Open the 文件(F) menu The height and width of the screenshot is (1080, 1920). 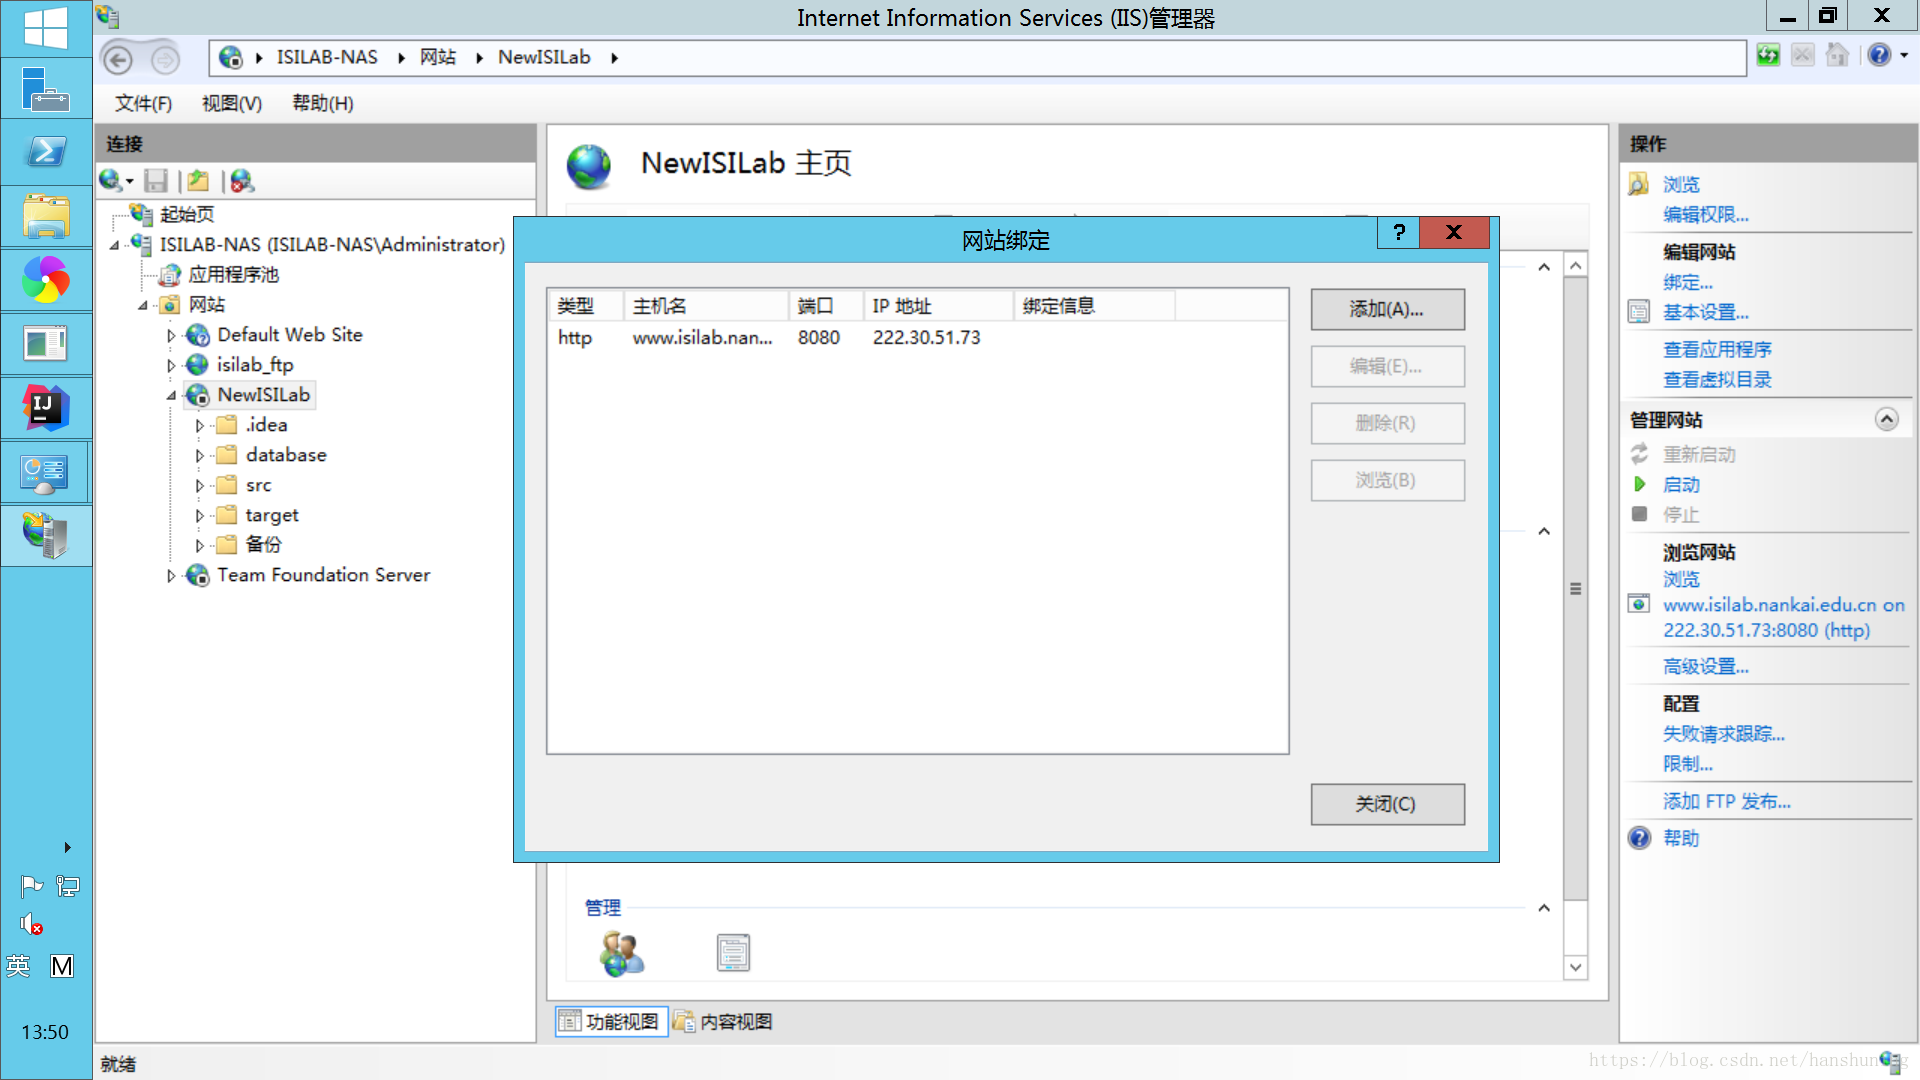(x=143, y=103)
